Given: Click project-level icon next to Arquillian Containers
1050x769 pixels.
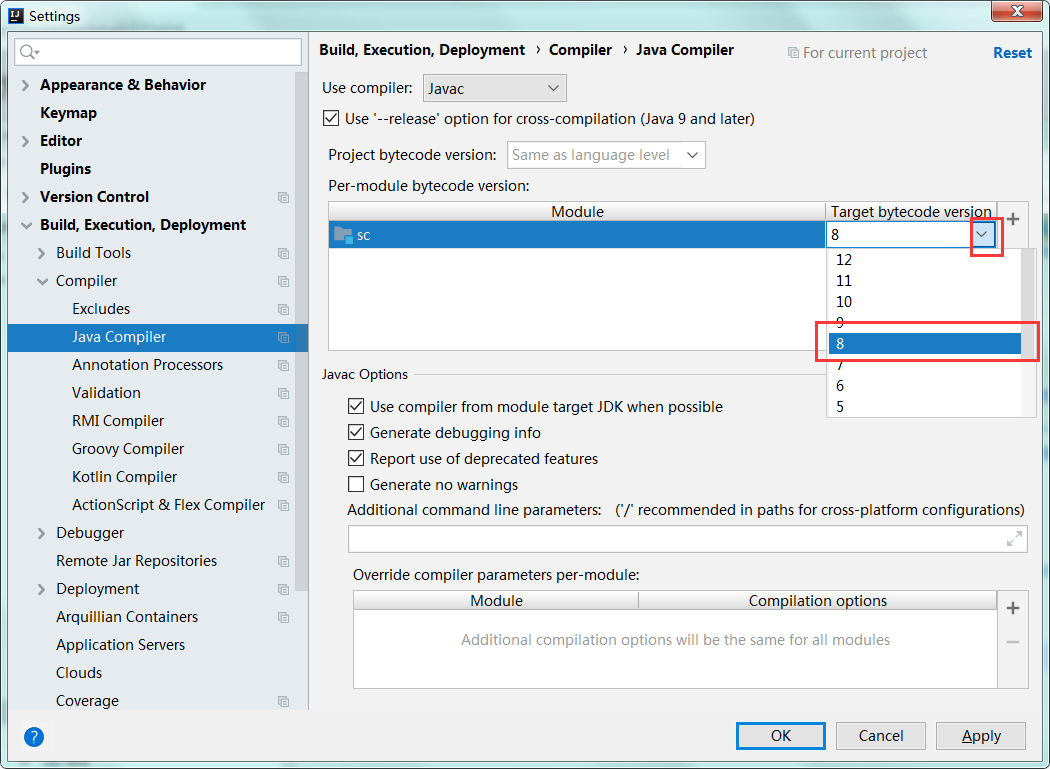Looking at the screenshot, I should point(283,618).
